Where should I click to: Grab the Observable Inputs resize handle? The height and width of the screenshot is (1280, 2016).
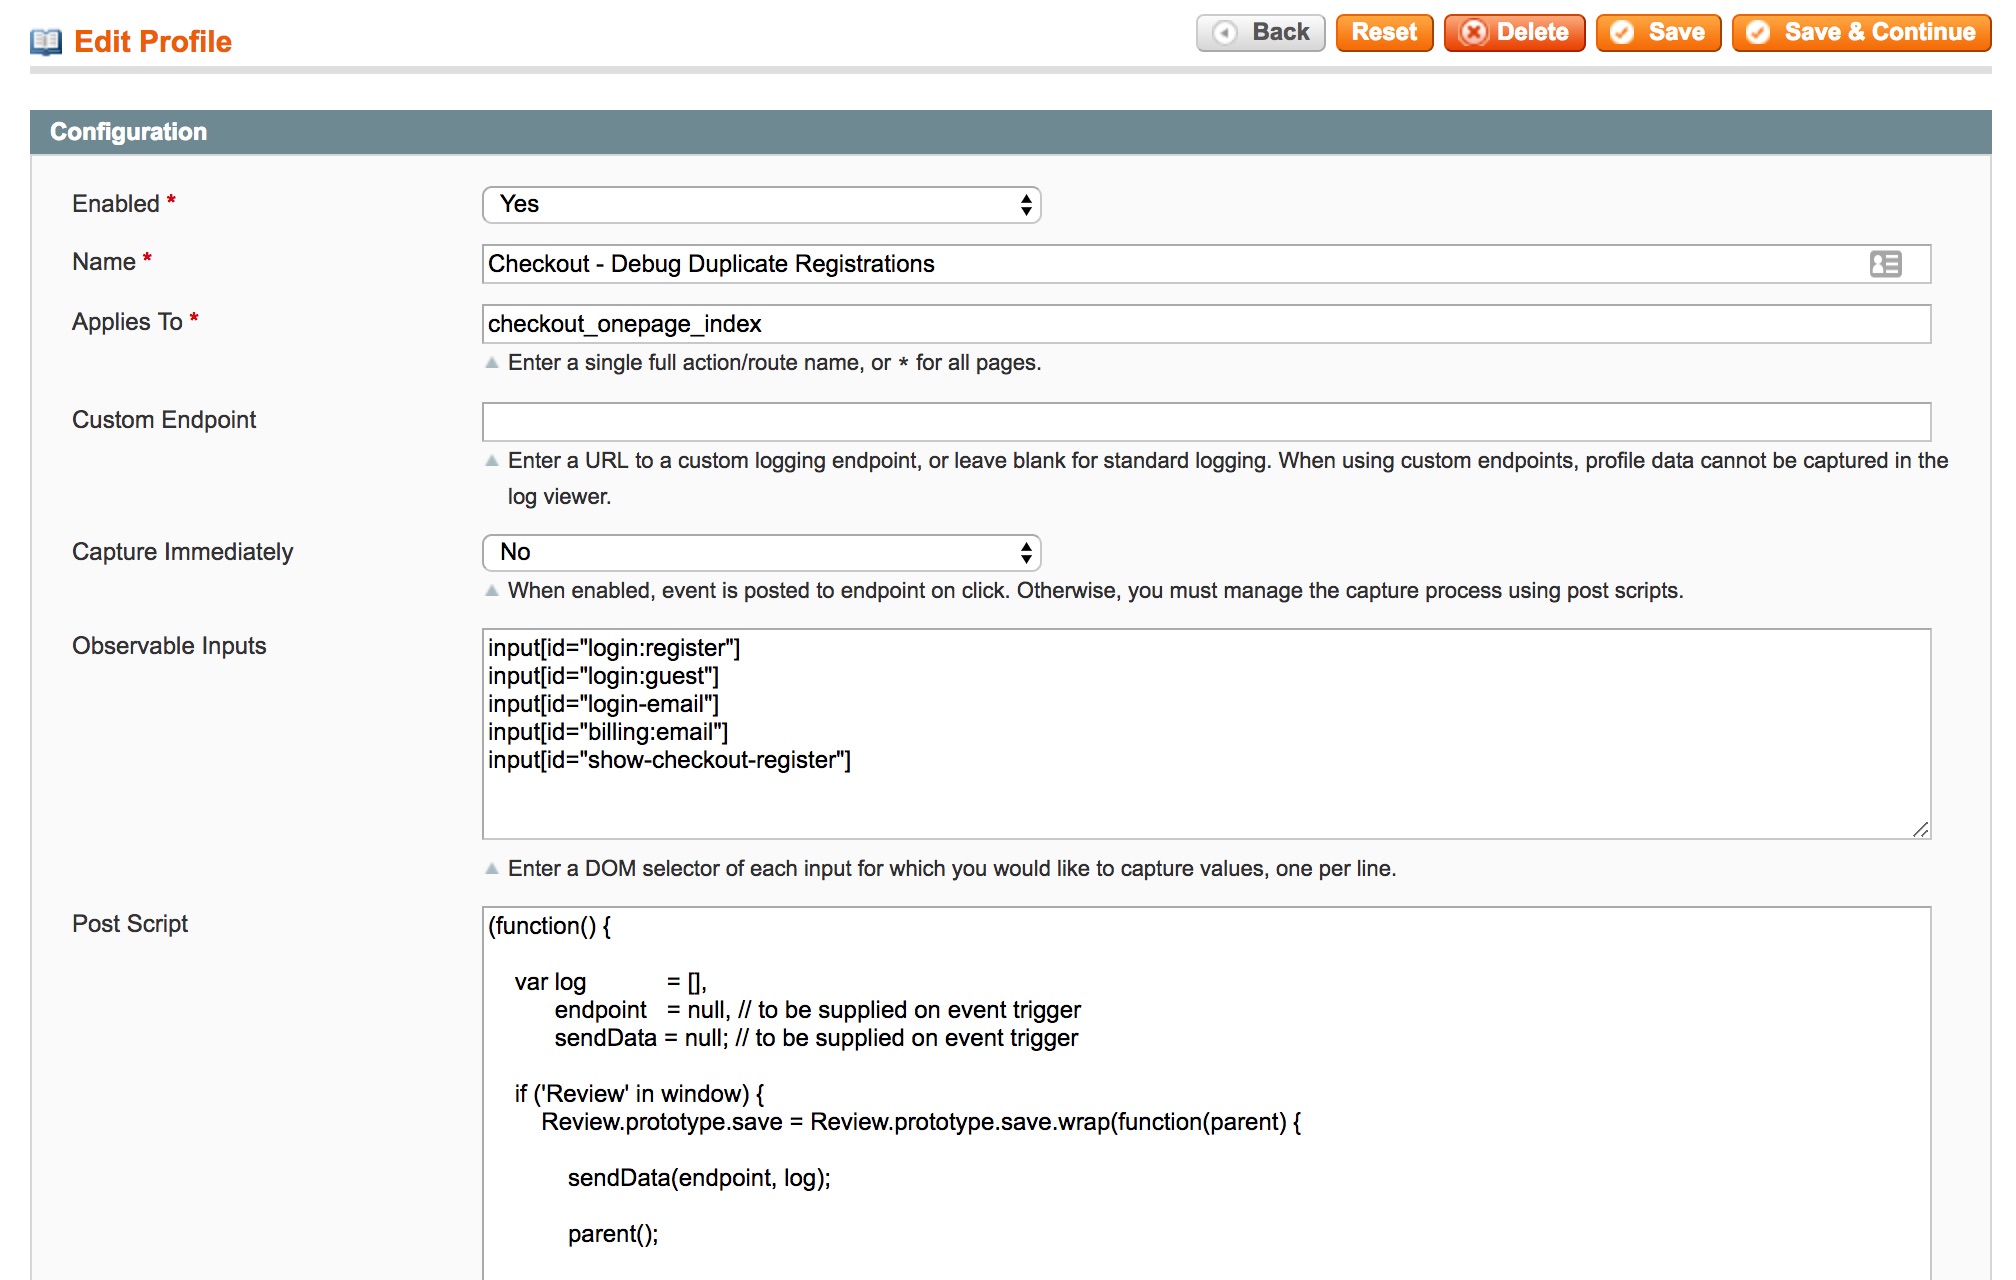(x=1920, y=829)
